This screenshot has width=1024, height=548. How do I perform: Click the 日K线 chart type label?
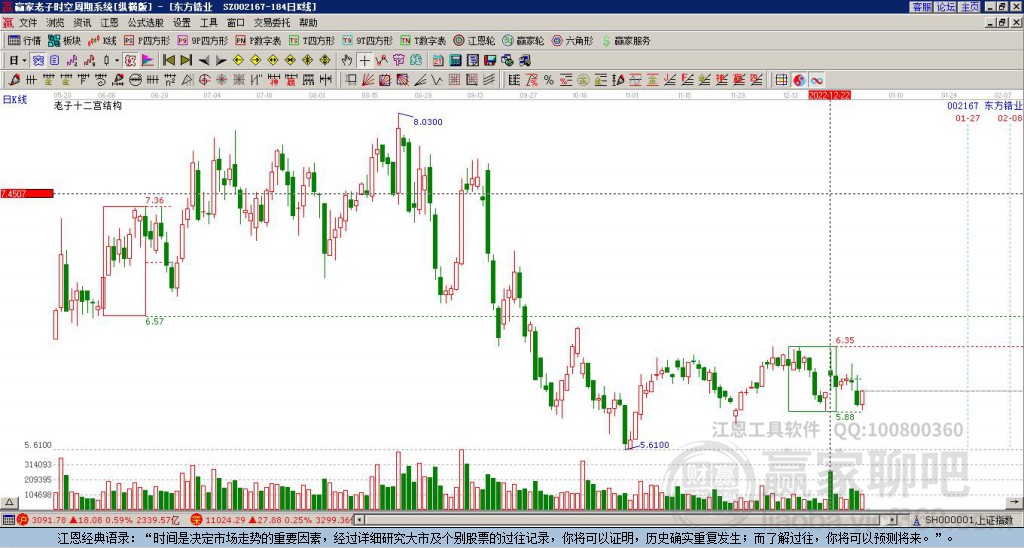[14, 100]
